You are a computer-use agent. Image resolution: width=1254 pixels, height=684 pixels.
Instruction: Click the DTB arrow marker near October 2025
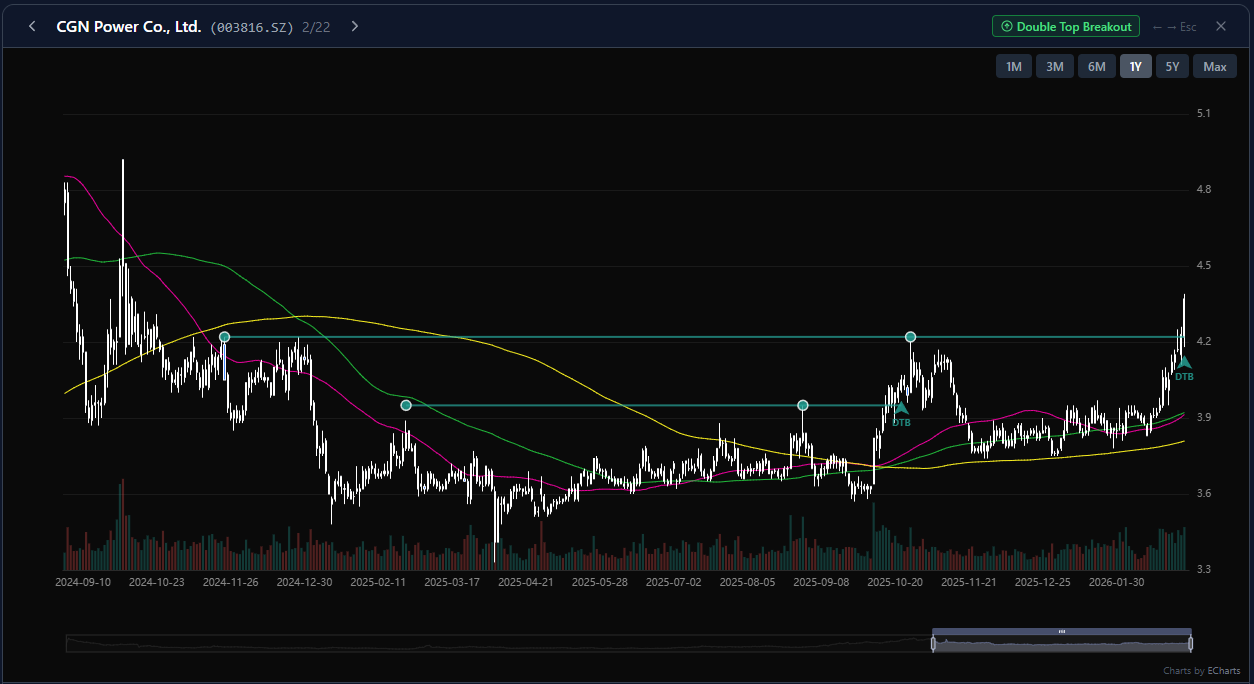pyautogui.click(x=901, y=410)
